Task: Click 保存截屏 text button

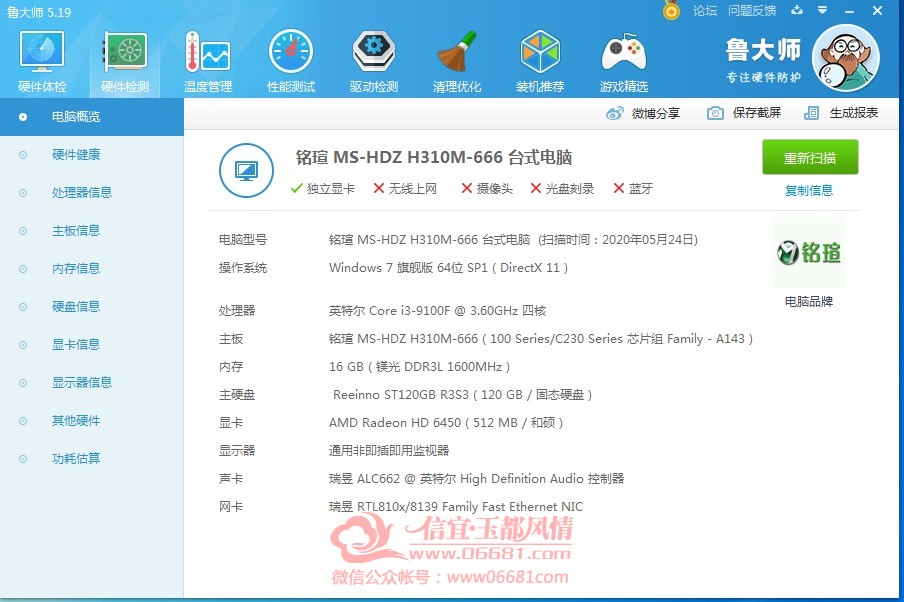Action: (757, 113)
